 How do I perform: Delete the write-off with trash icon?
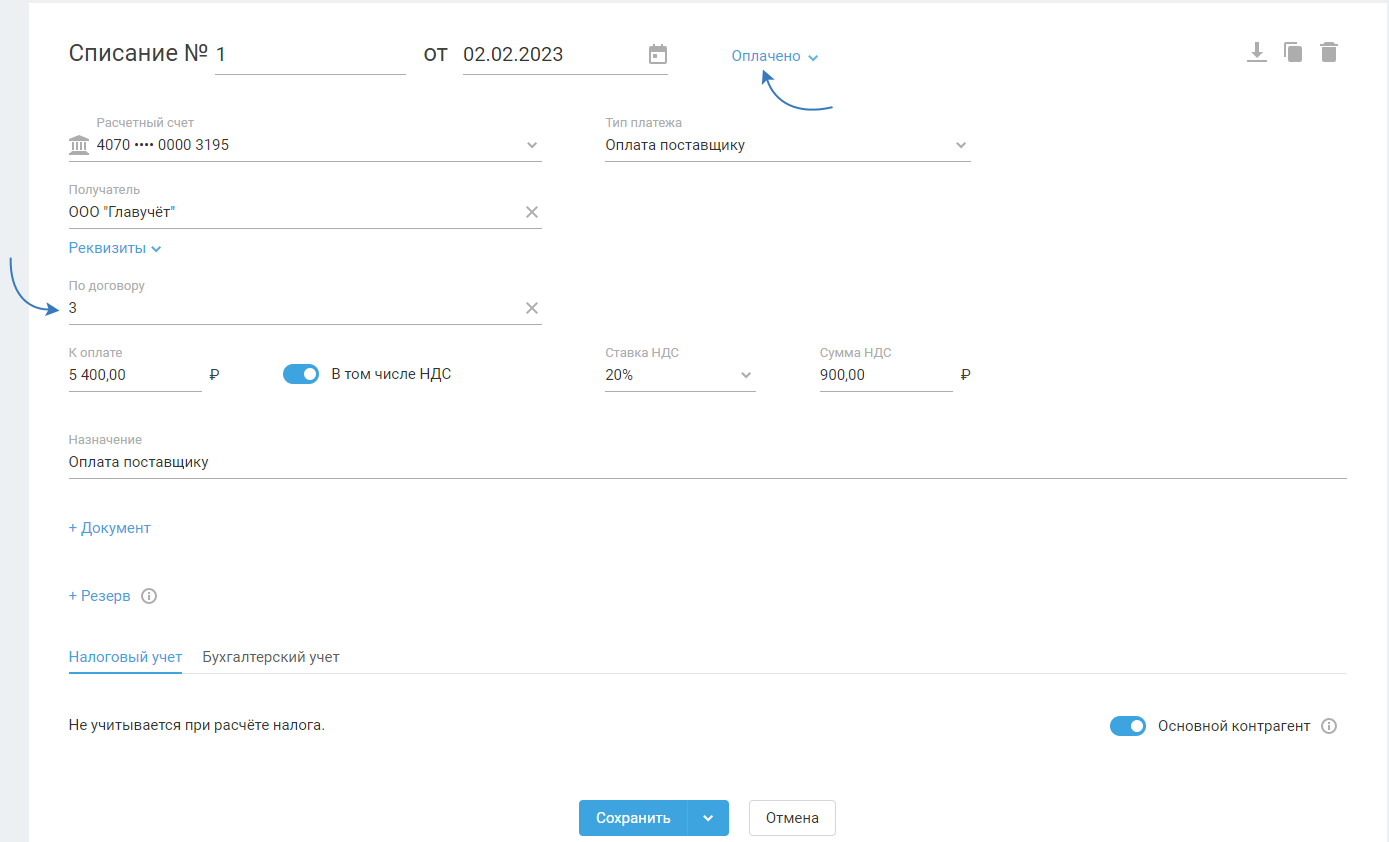pyautogui.click(x=1328, y=53)
